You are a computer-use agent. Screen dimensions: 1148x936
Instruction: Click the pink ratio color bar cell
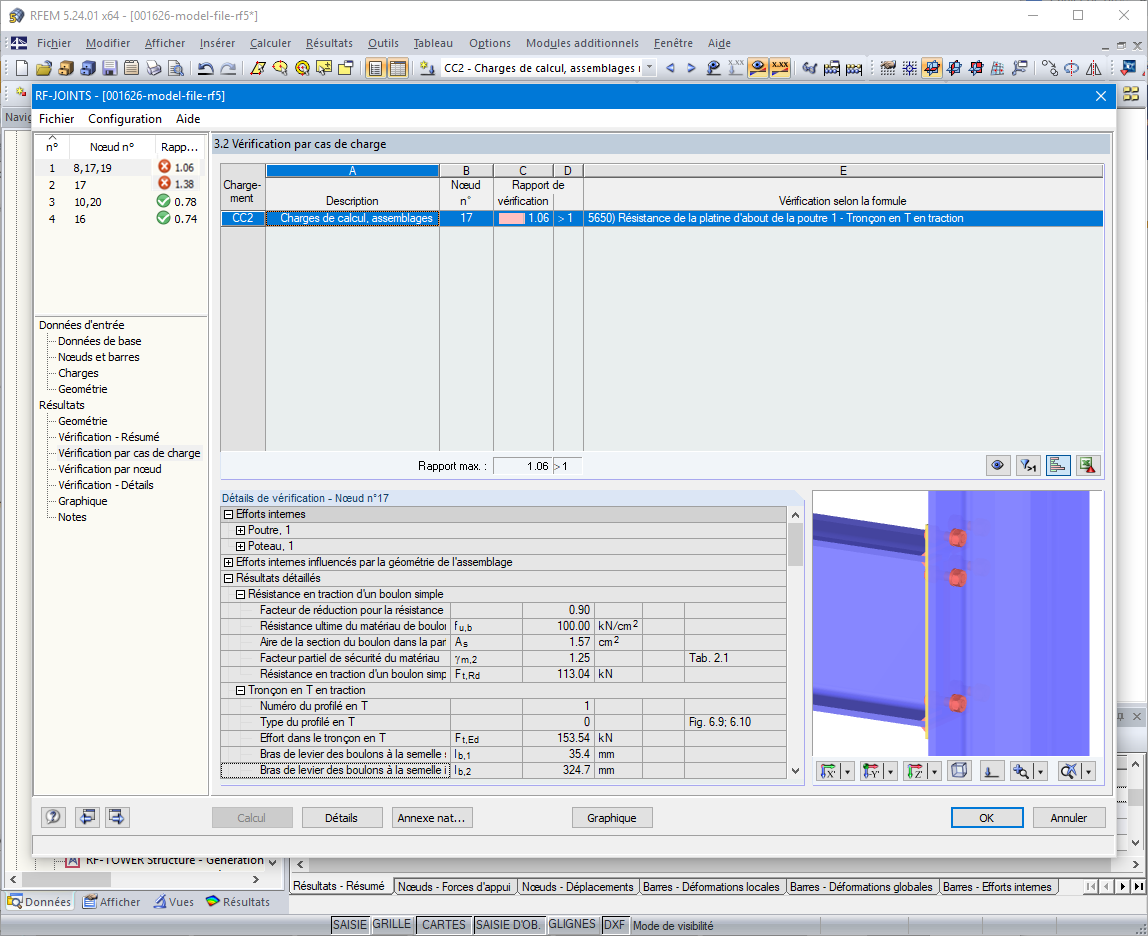pyautogui.click(x=511, y=218)
